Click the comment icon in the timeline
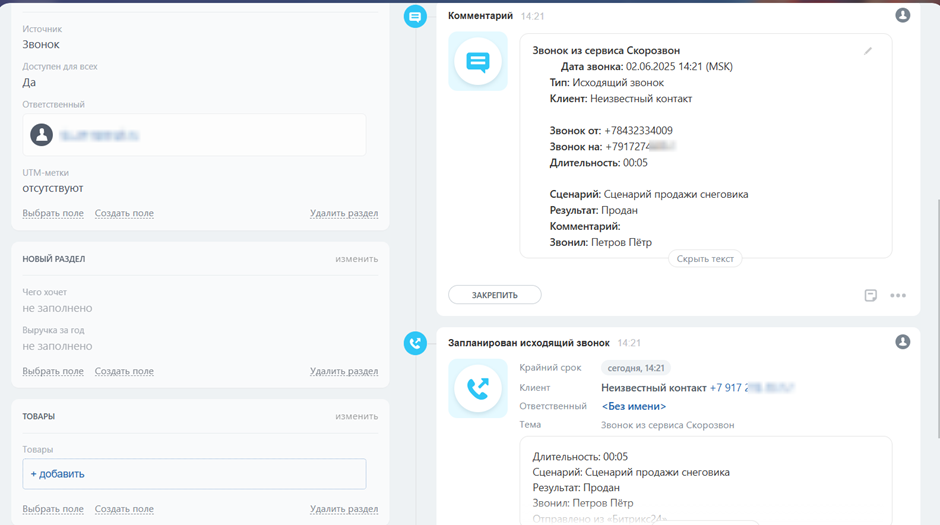Viewport: 940px width, 525px height. pyautogui.click(x=415, y=17)
